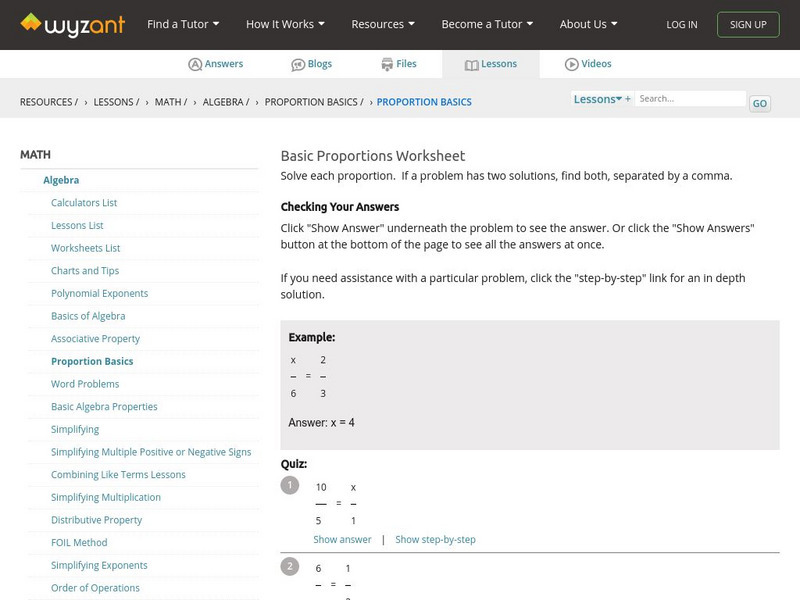Image resolution: width=800 pixels, height=600 pixels.
Task: Open the About Us menu
Action: click(588, 24)
